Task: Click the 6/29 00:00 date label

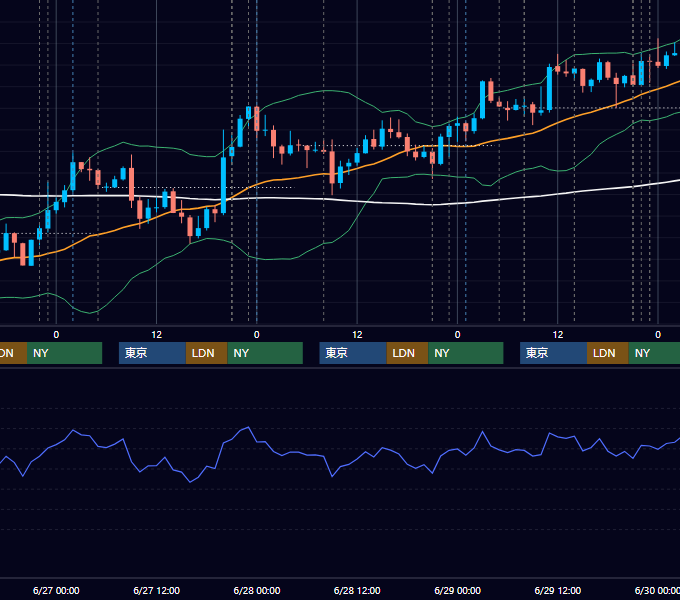Action: coord(458,590)
